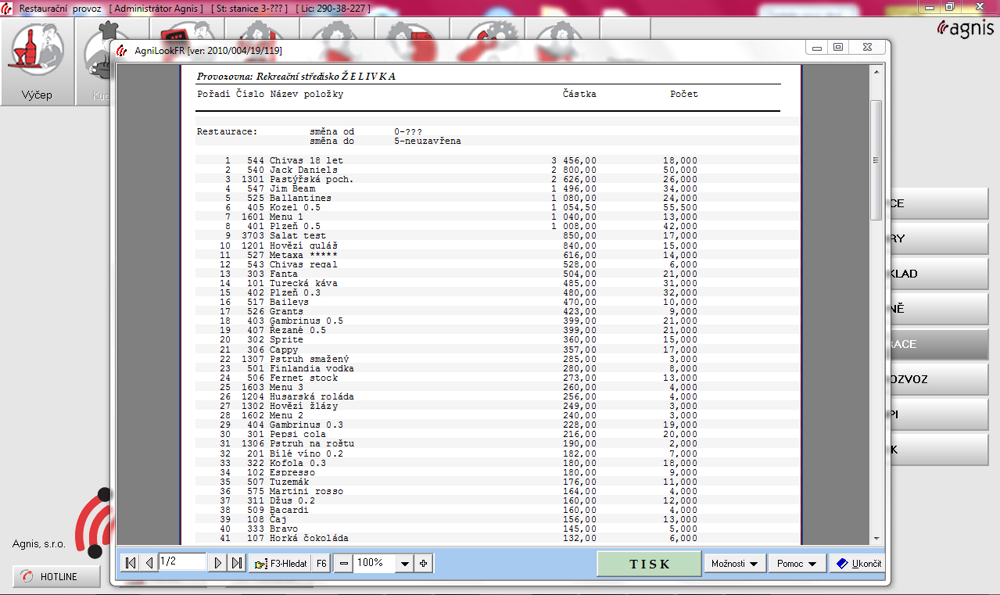This screenshot has height=595, width=1000.
Task: Click the 'Počet' column header
Action: click(x=684, y=94)
